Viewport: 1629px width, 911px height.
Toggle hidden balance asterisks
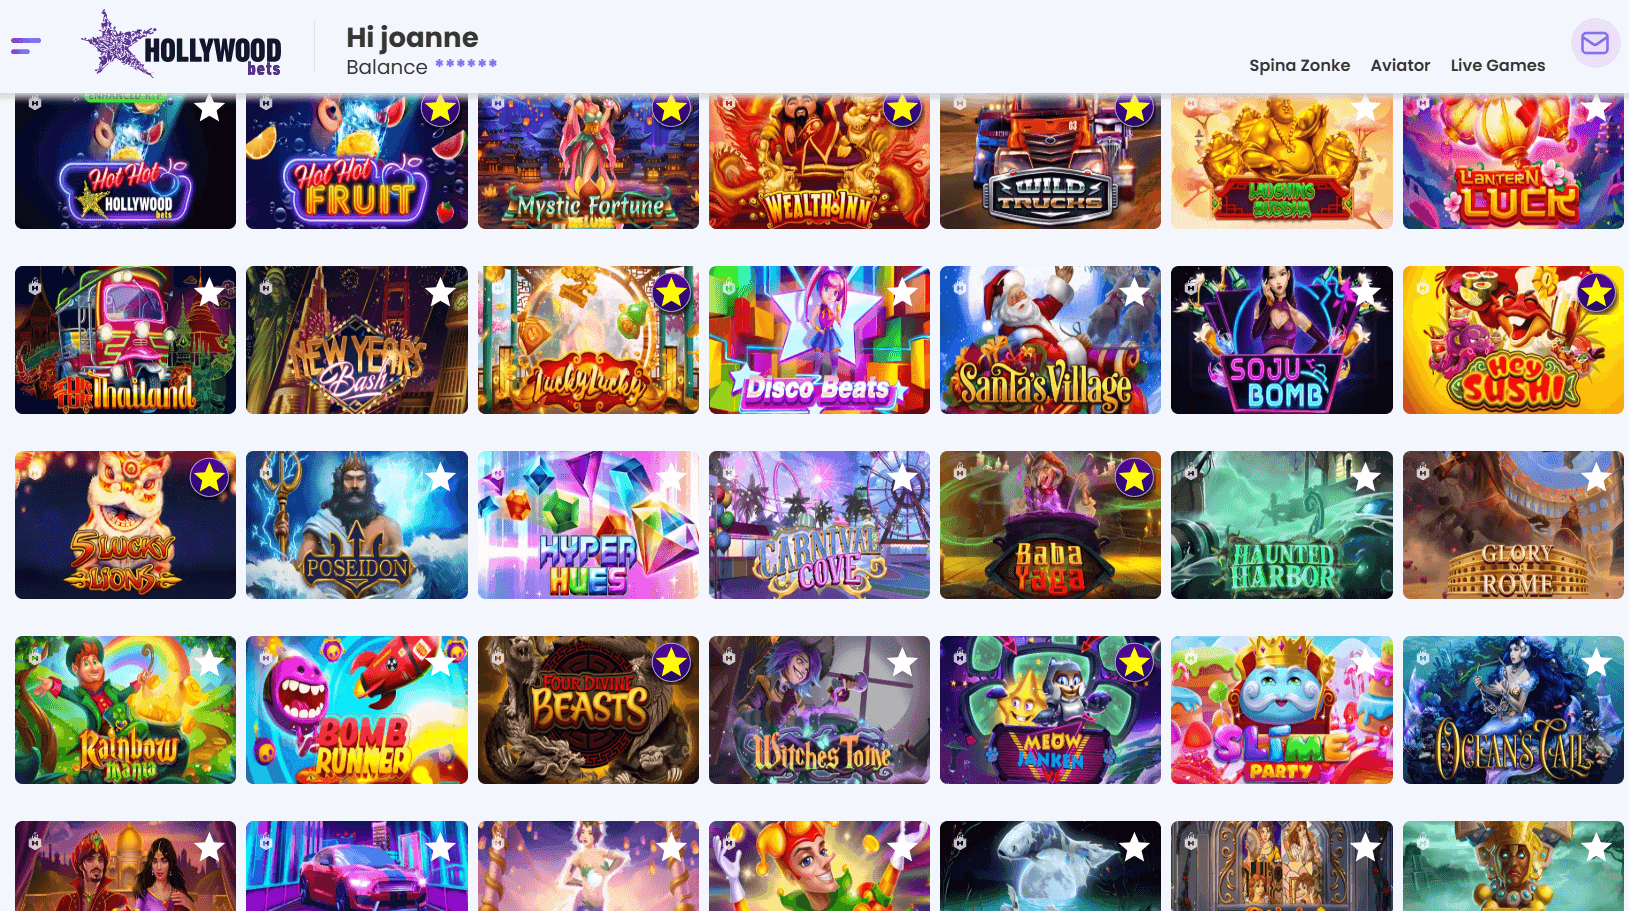tap(466, 65)
